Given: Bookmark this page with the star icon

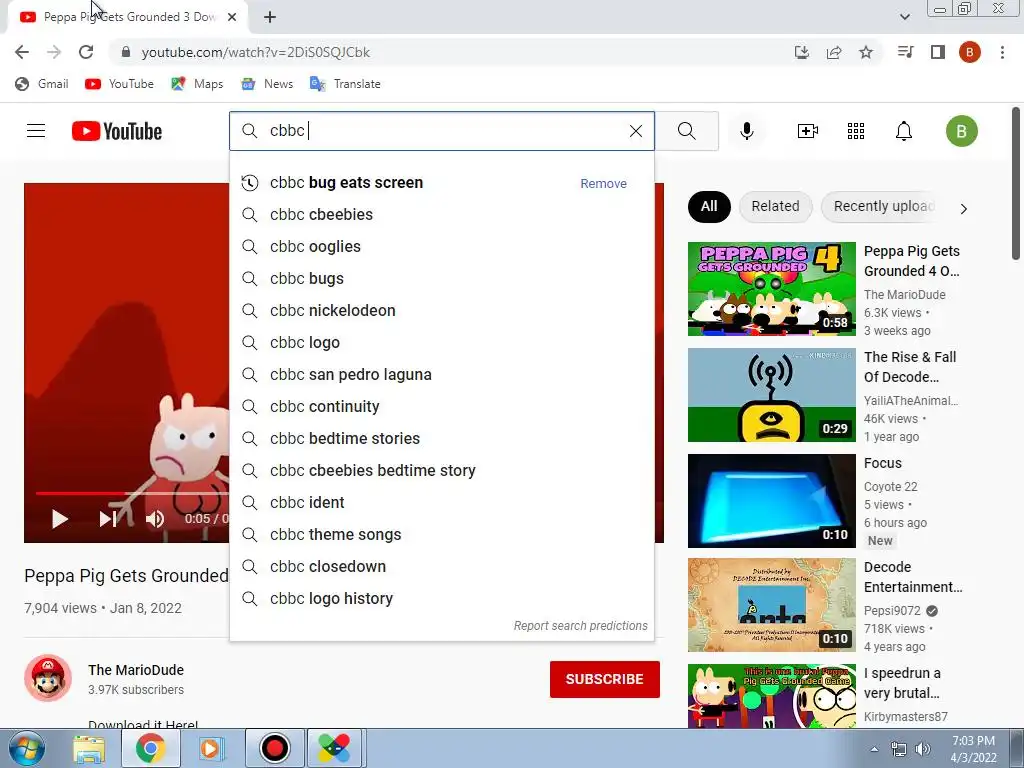Looking at the screenshot, I should point(865,52).
